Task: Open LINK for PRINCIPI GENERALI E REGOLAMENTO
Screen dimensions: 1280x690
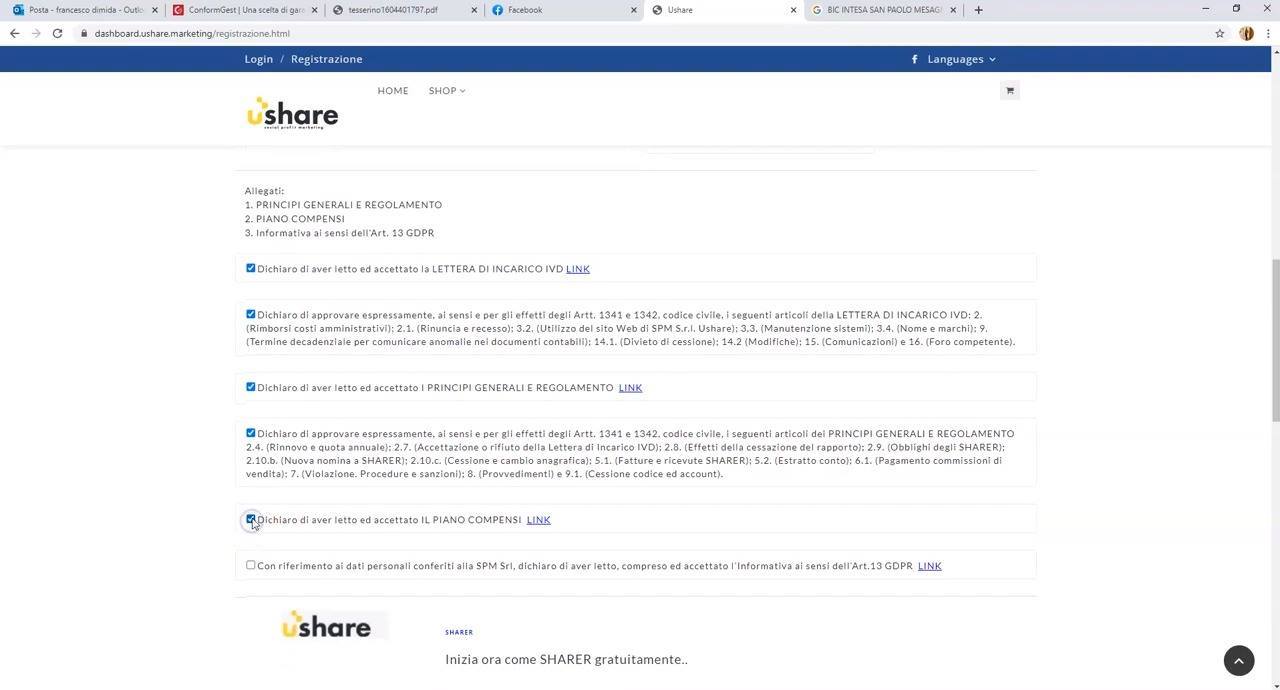Action: (630, 388)
